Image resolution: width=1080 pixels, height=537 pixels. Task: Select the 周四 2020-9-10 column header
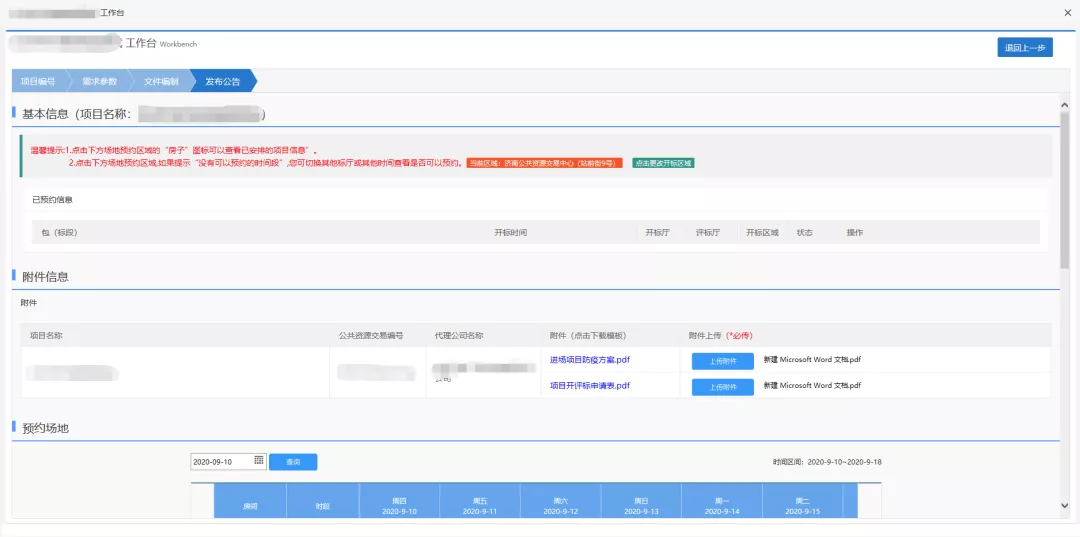[x=399, y=505]
